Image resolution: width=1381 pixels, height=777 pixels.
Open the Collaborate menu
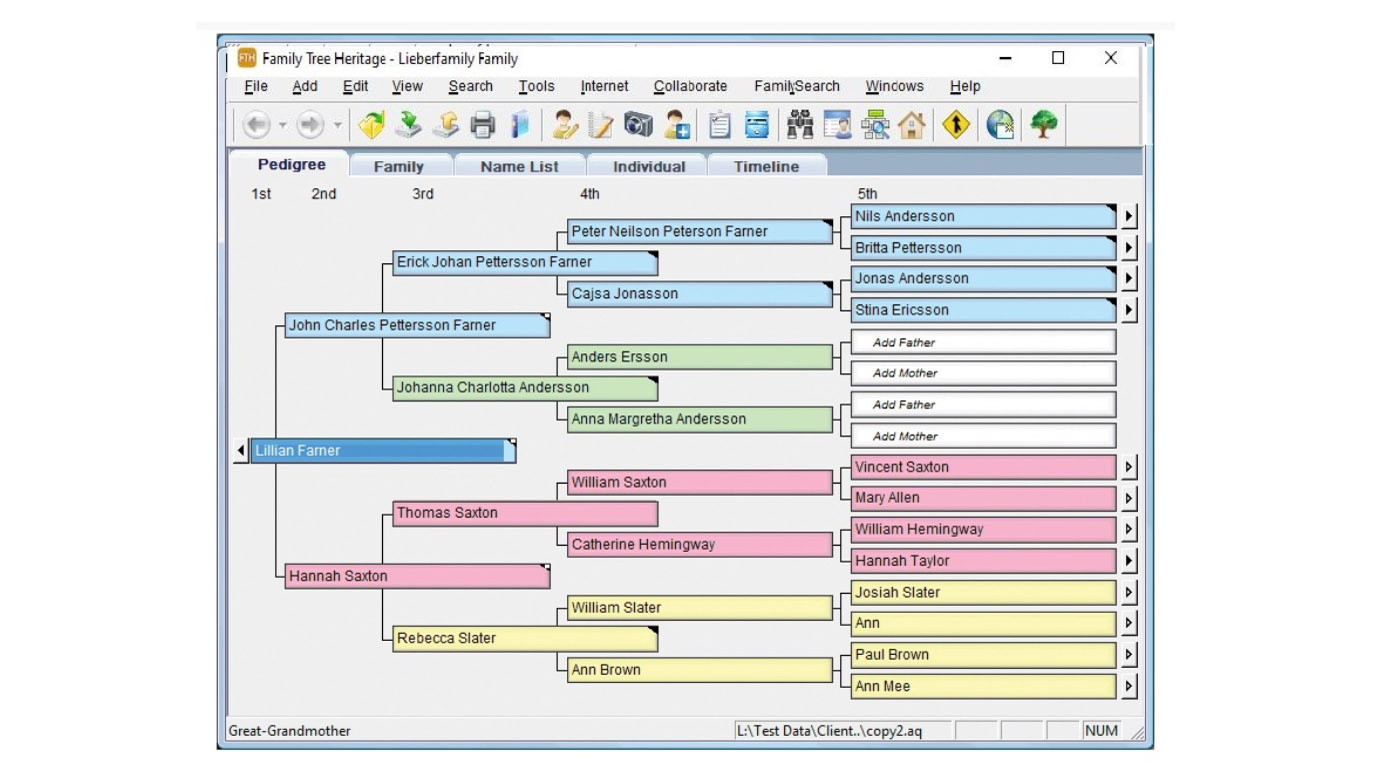point(690,86)
